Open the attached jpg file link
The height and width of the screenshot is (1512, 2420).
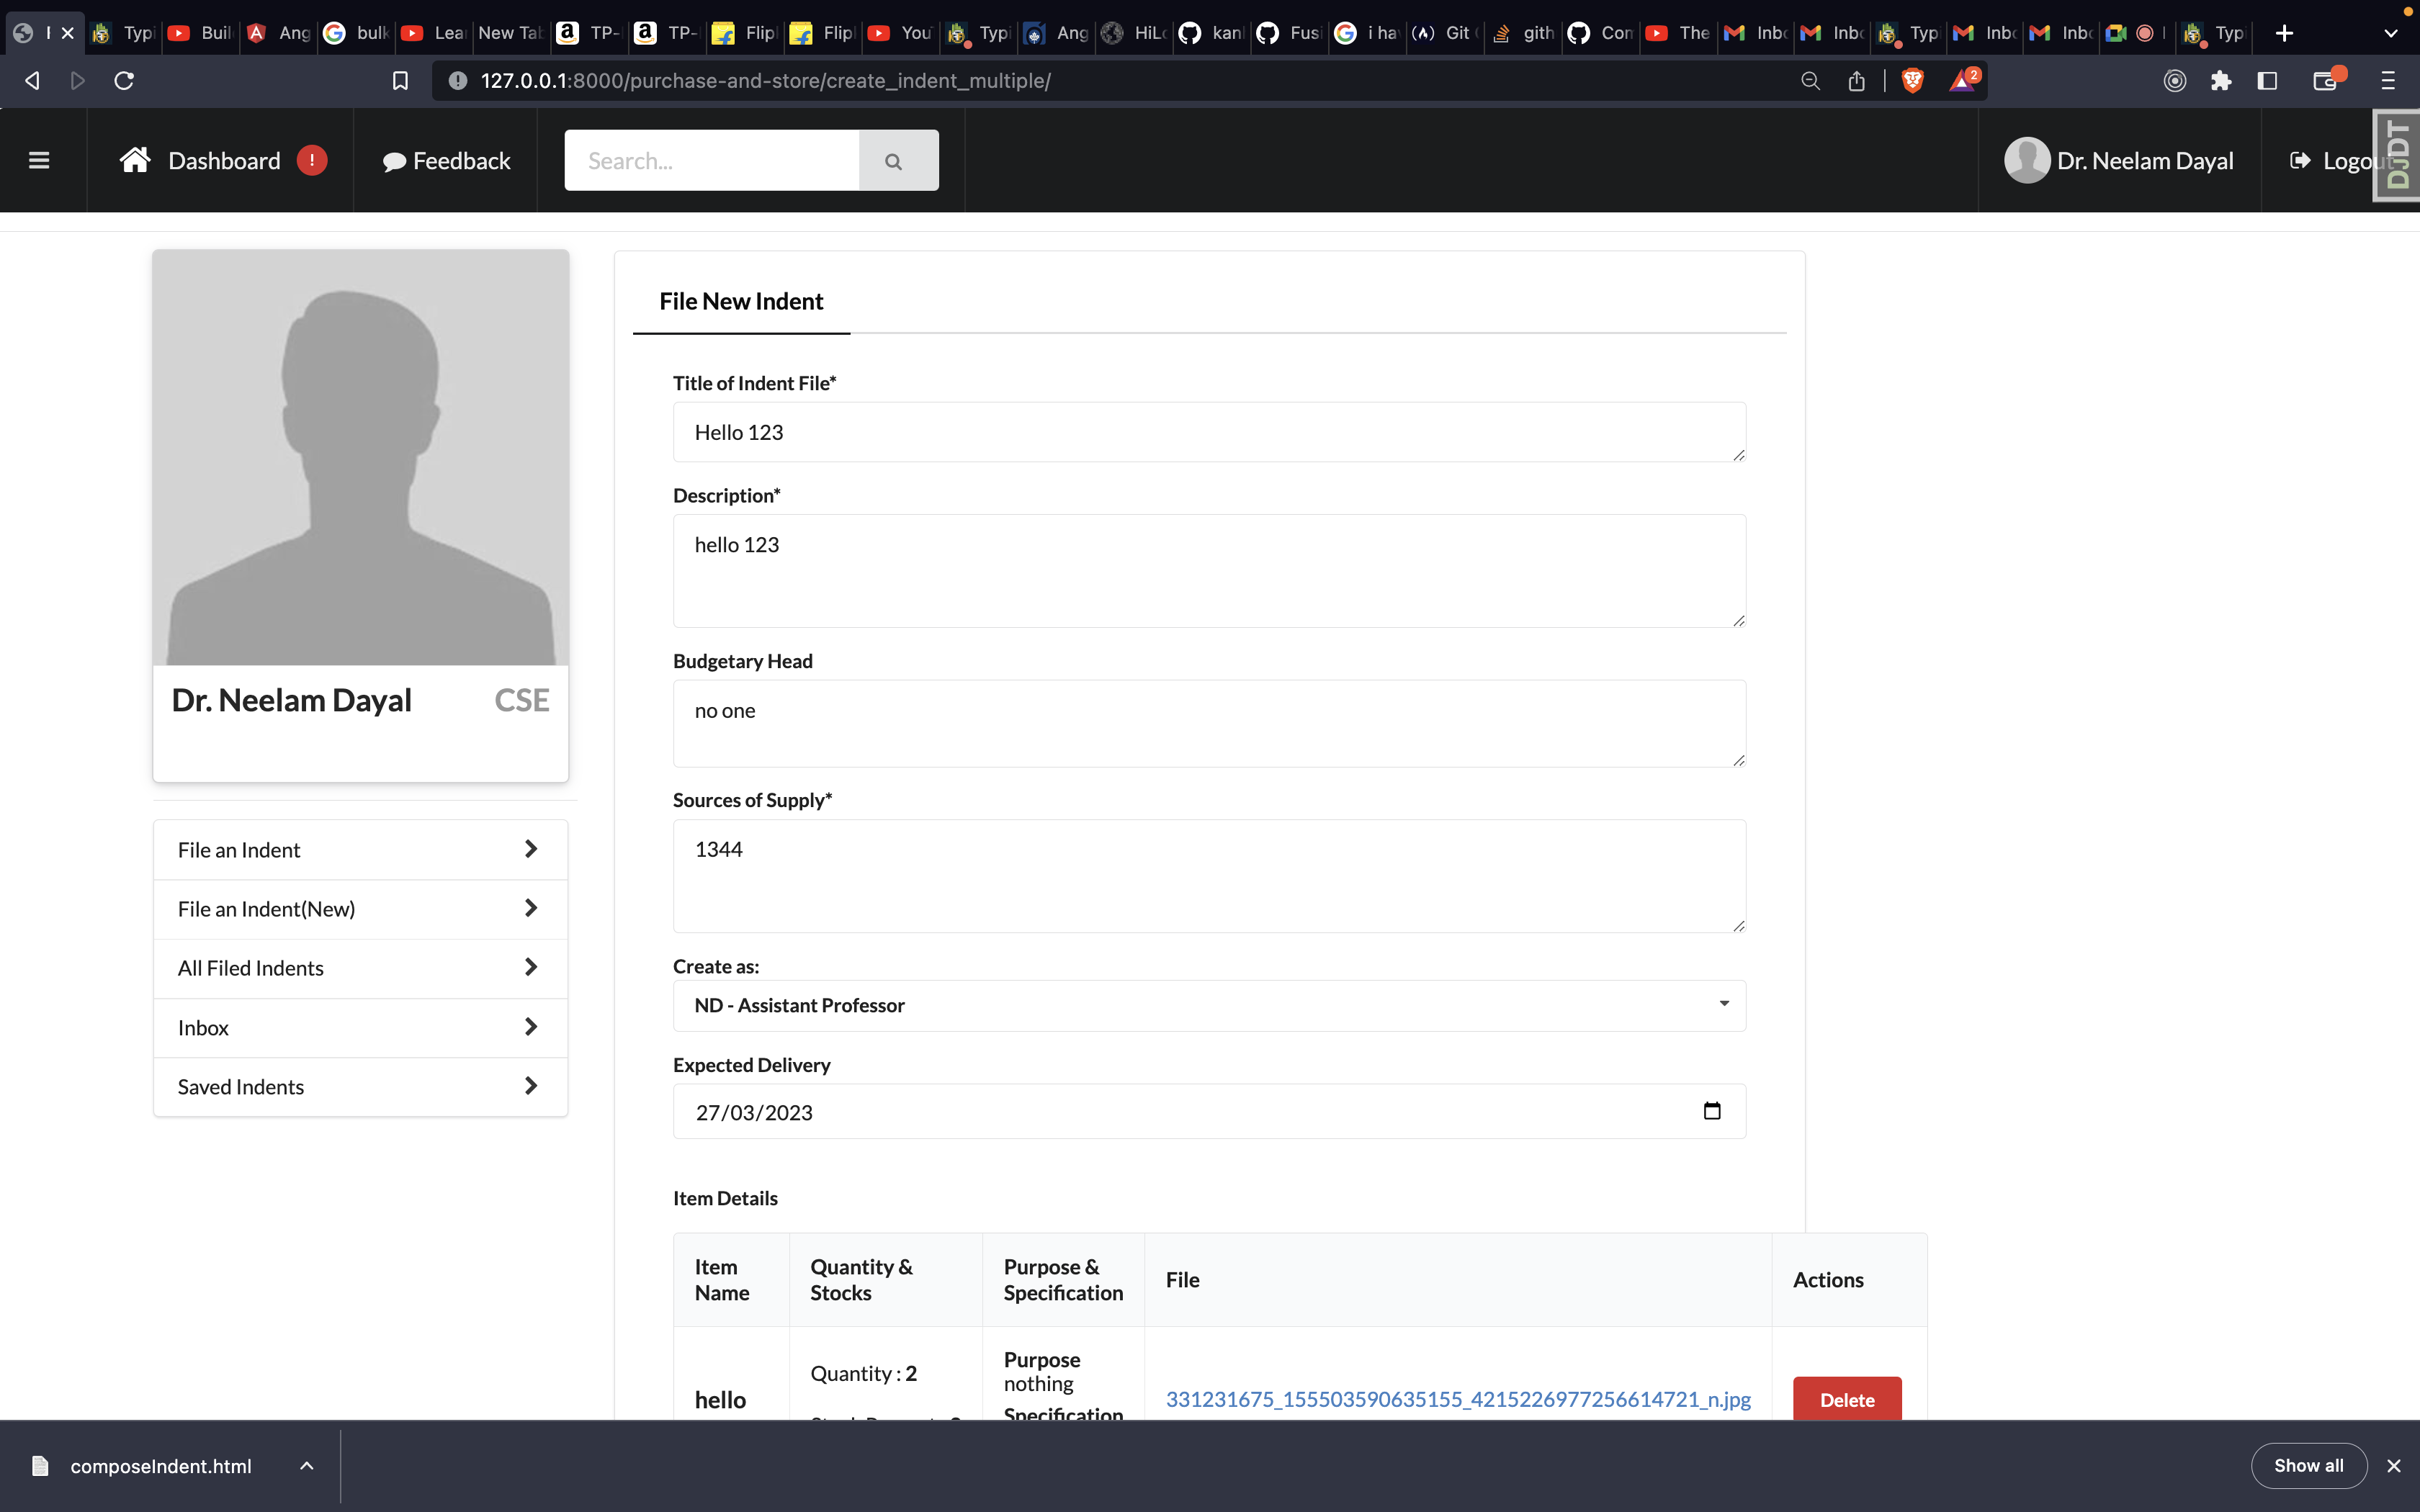pos(1457,1399)
